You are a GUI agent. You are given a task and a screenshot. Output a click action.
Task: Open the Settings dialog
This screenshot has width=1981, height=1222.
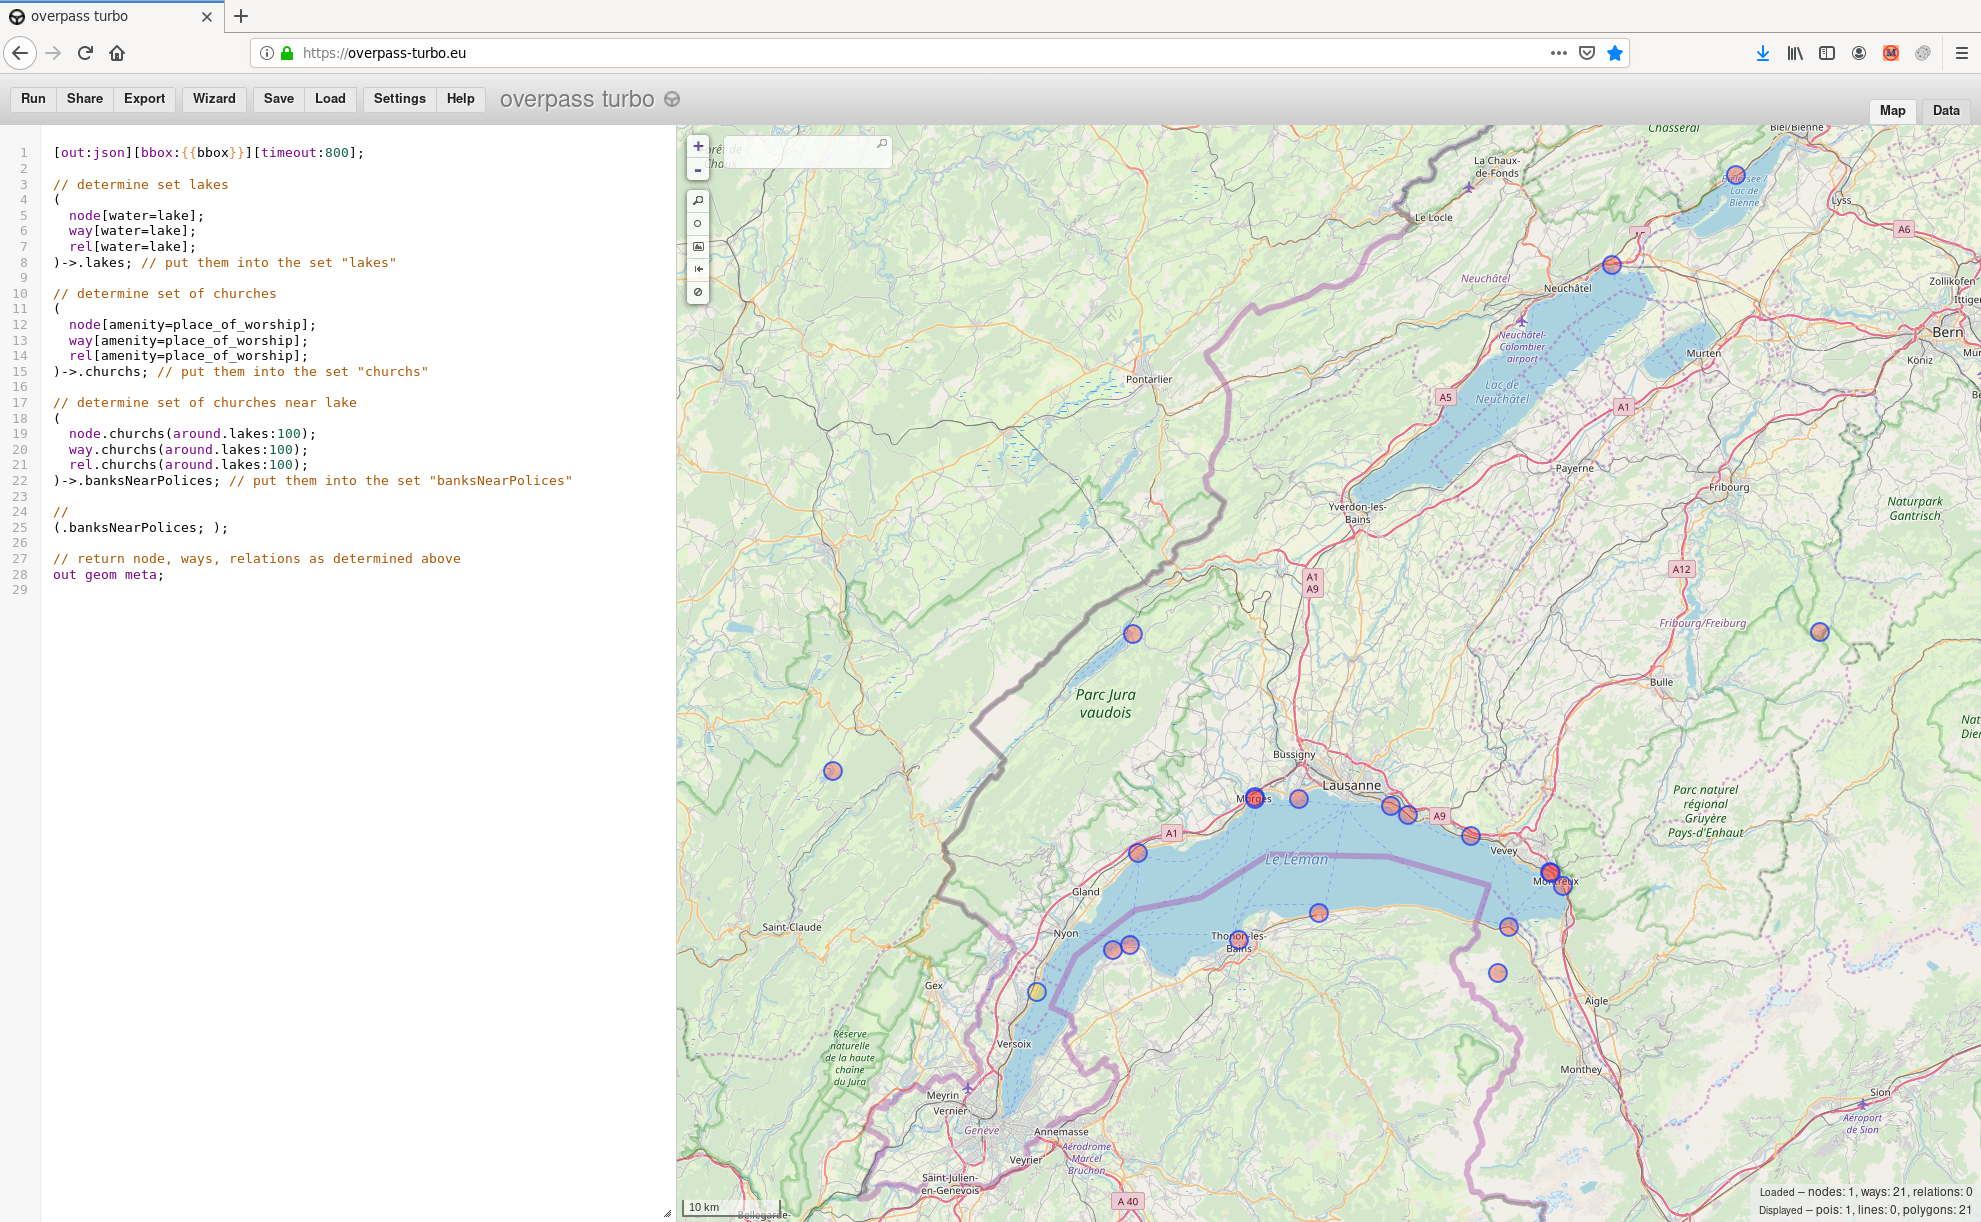coord(399,99)
